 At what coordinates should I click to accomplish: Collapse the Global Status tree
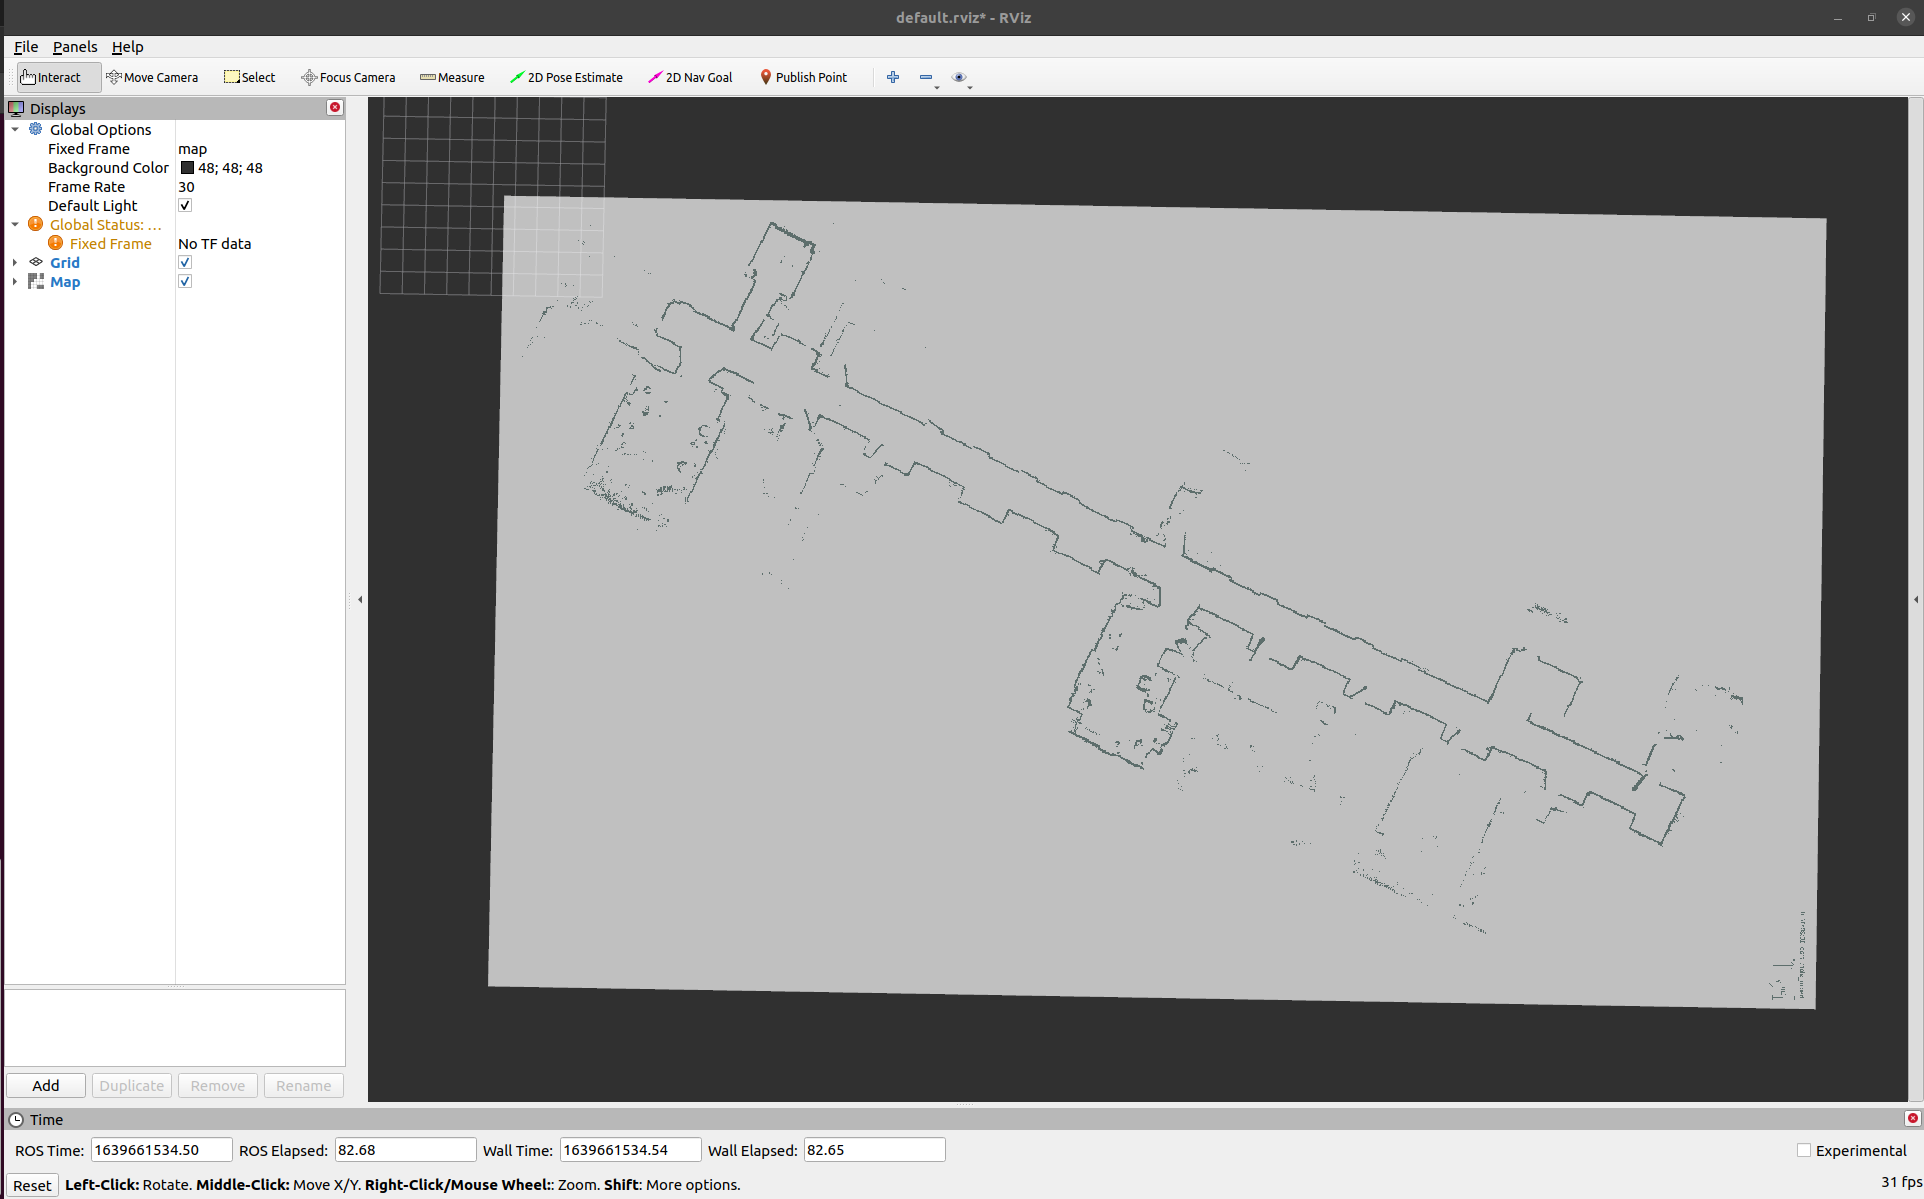click(15, 224)
